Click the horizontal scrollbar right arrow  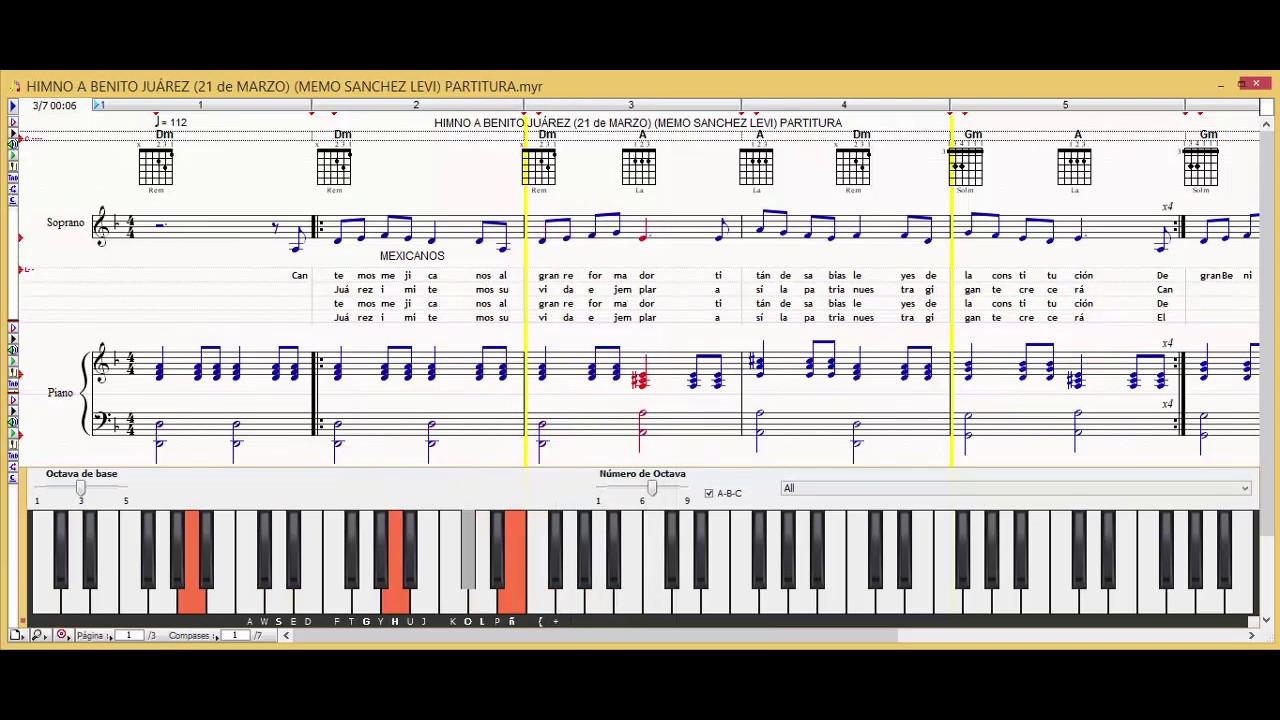tap(1251, 635)
